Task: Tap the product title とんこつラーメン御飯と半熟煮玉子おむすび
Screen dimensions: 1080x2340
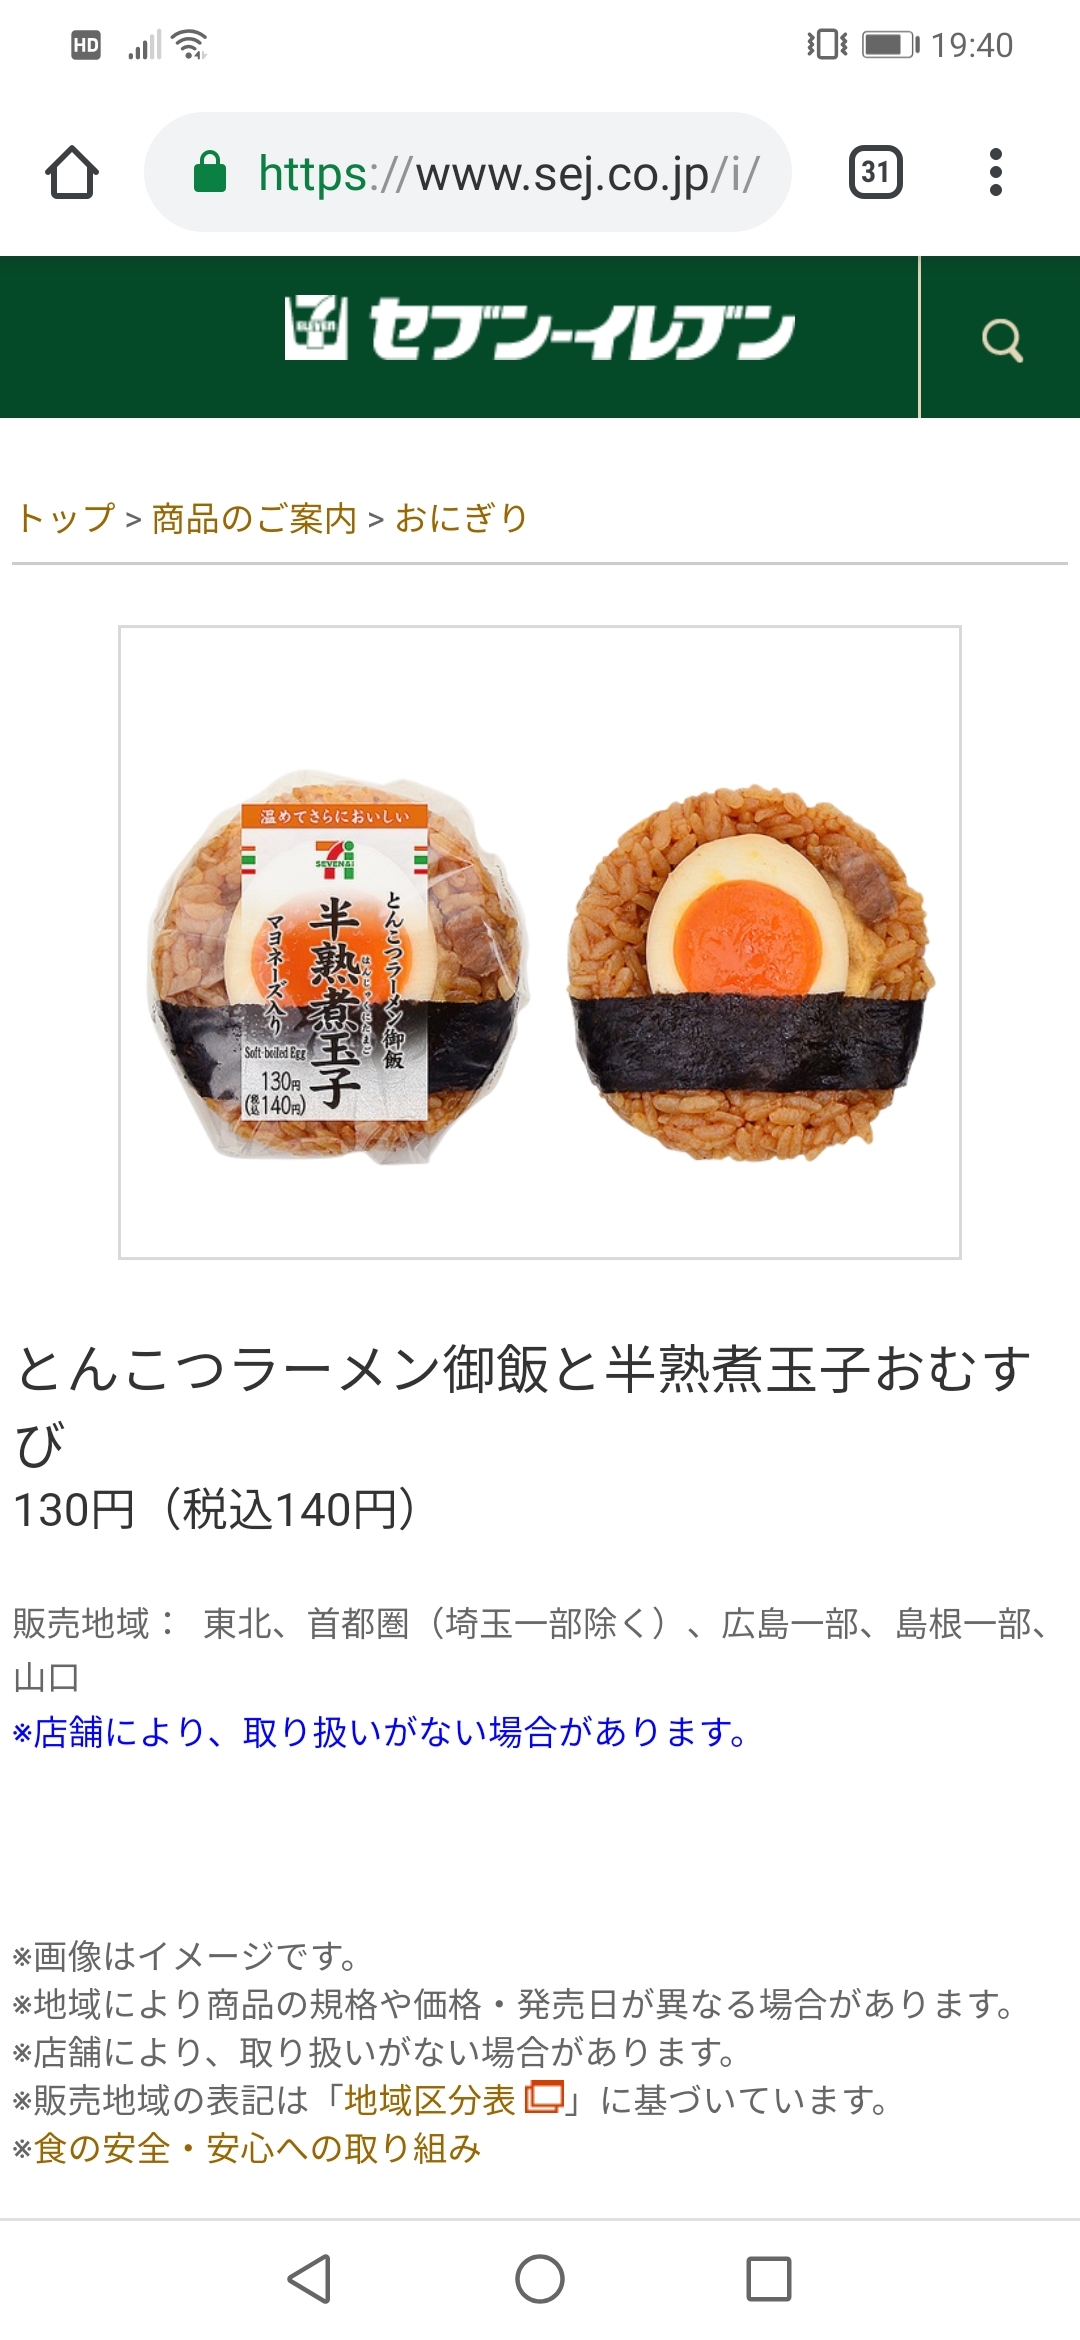Action: (523, 1406)
